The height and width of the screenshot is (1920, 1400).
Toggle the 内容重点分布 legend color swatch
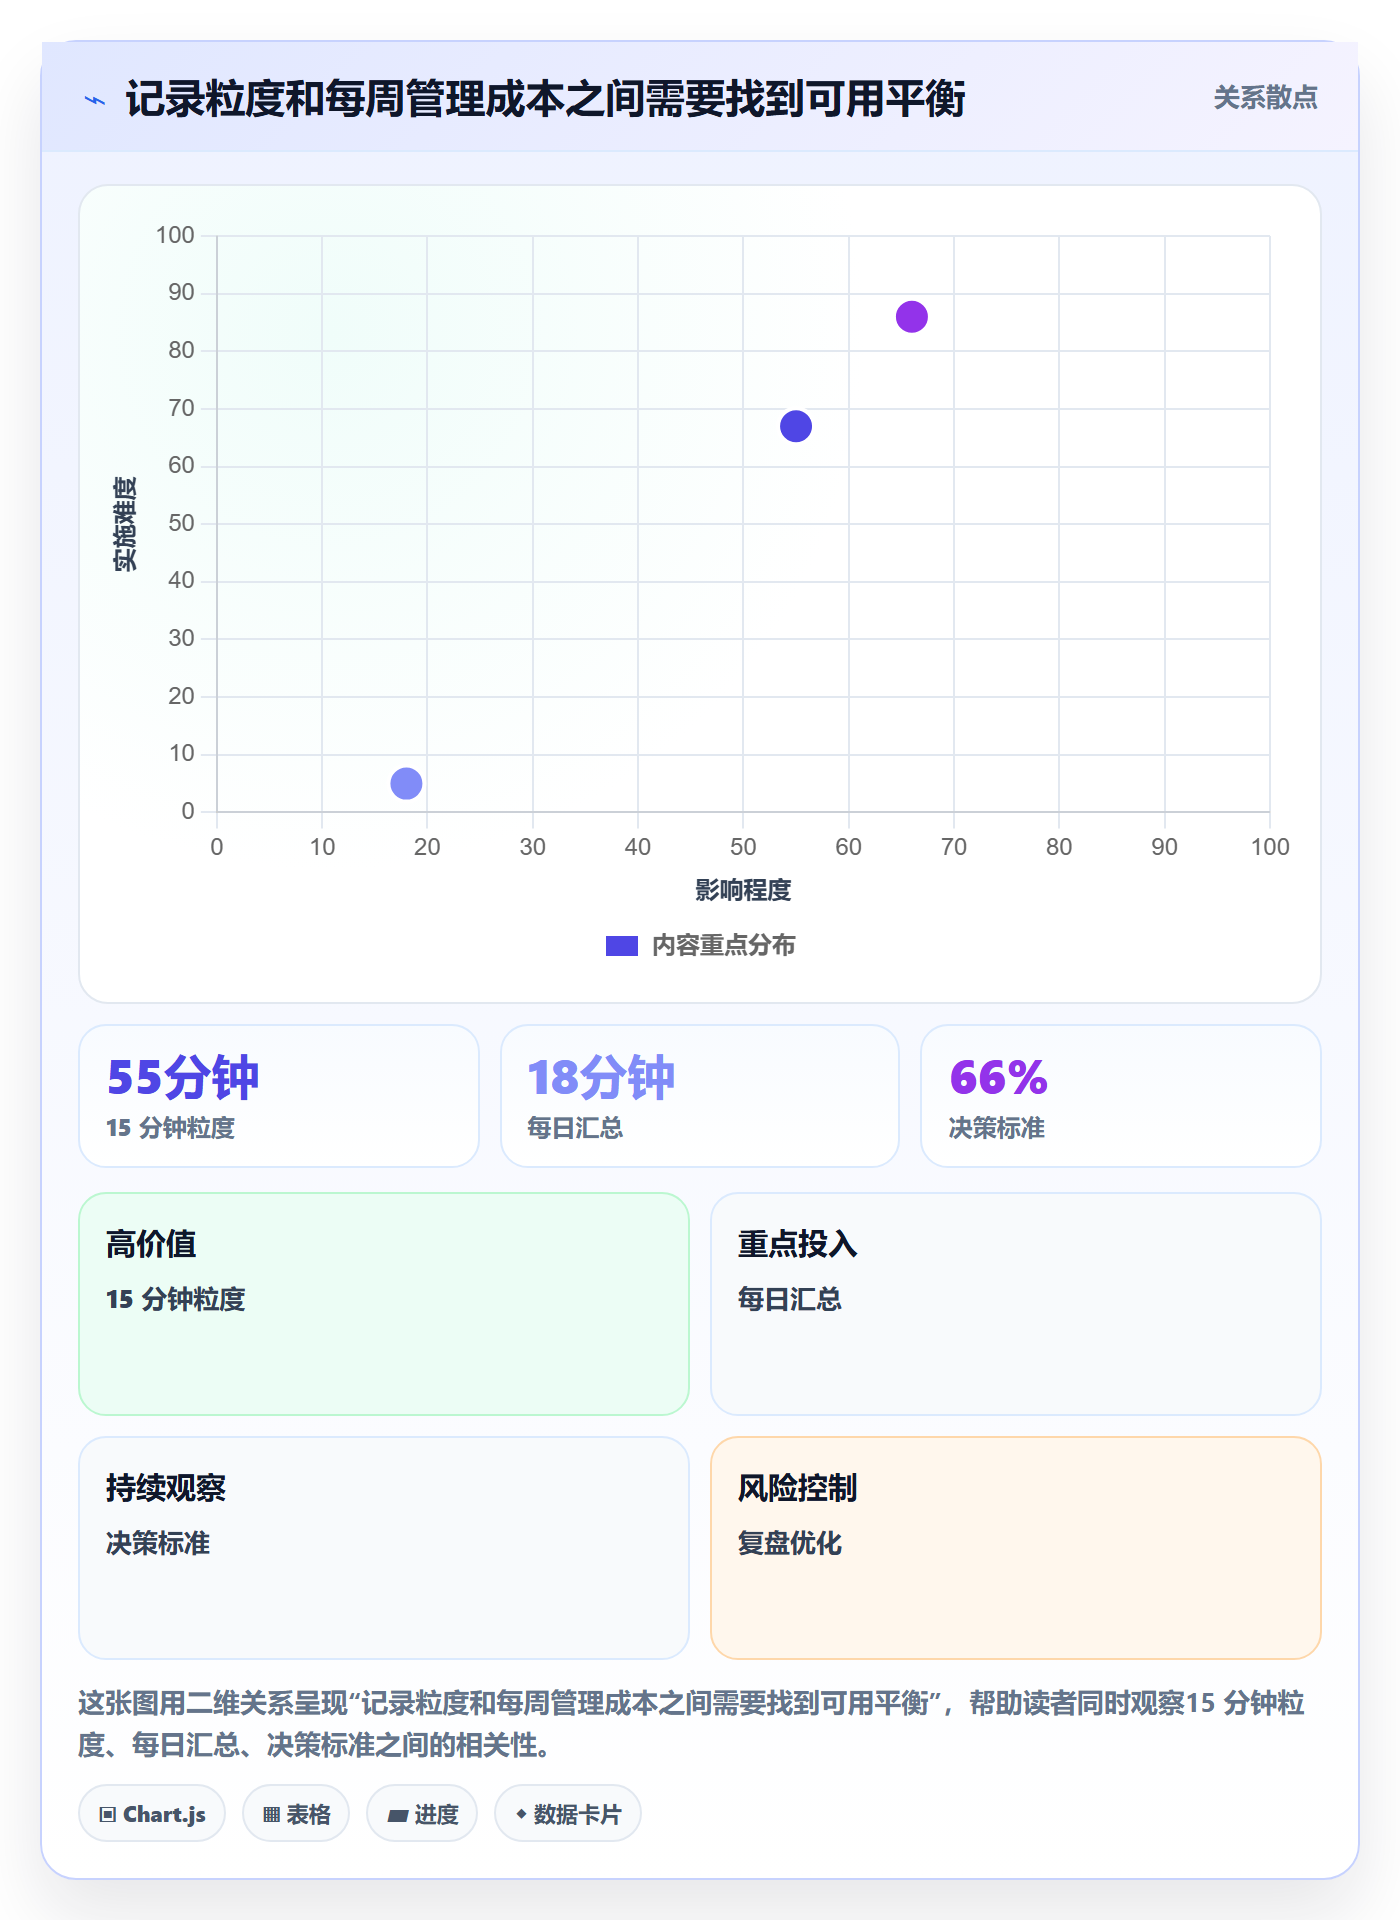point(621,946)
